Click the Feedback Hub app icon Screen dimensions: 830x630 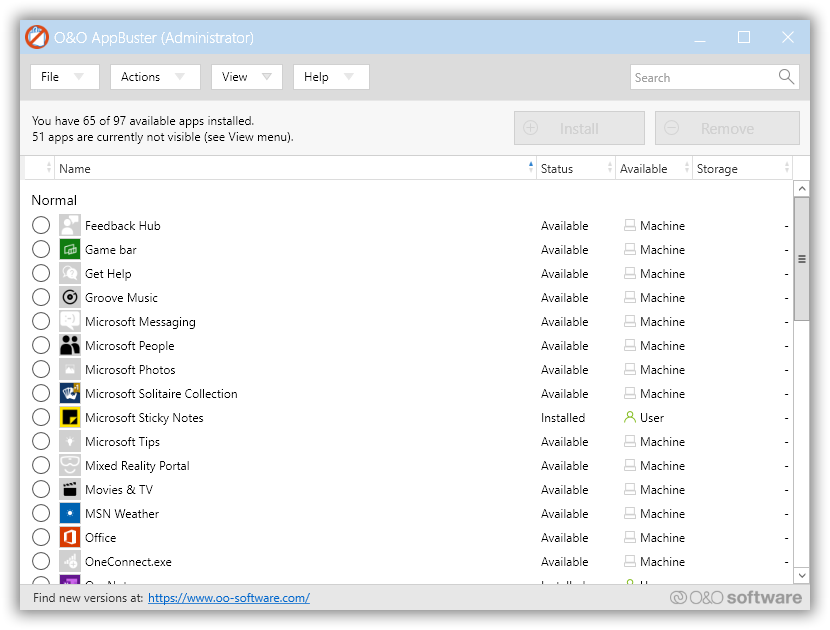click(69, 226)
